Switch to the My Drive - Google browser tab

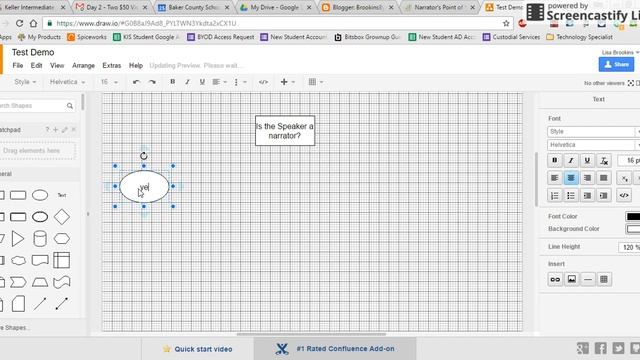click(x=275, y=7)
